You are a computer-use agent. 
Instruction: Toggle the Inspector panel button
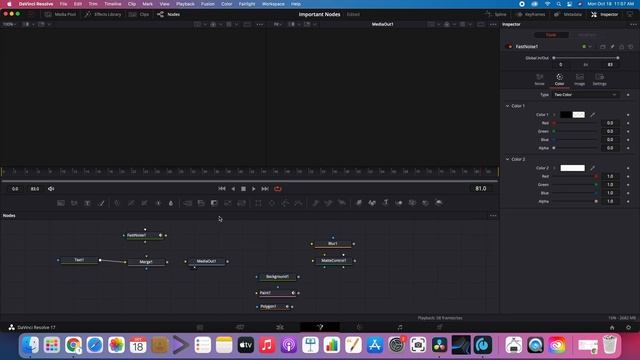pyautogui.click(x=604, y=14)
